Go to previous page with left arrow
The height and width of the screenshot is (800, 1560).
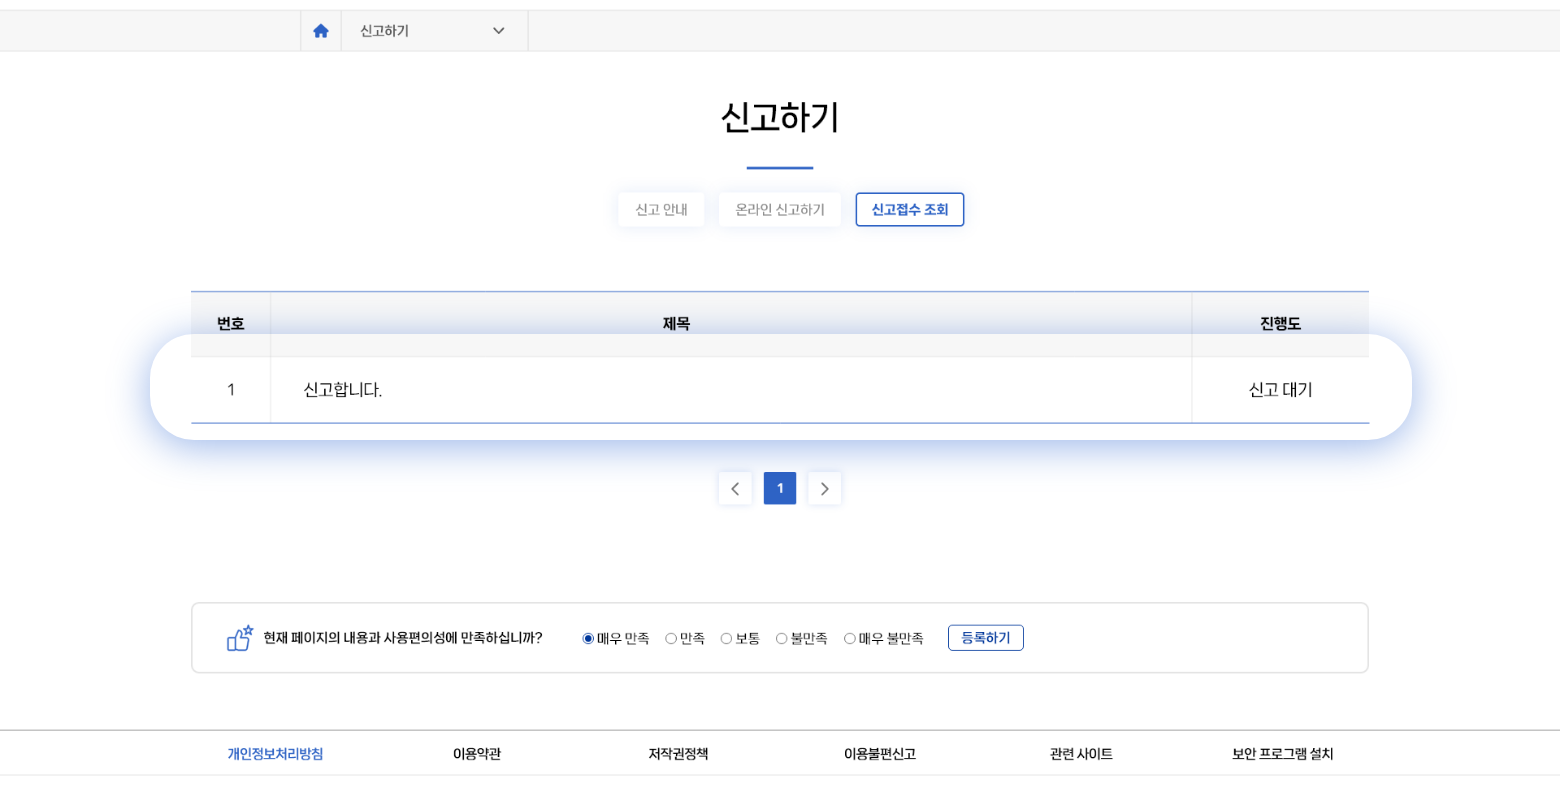pos(735,489)
